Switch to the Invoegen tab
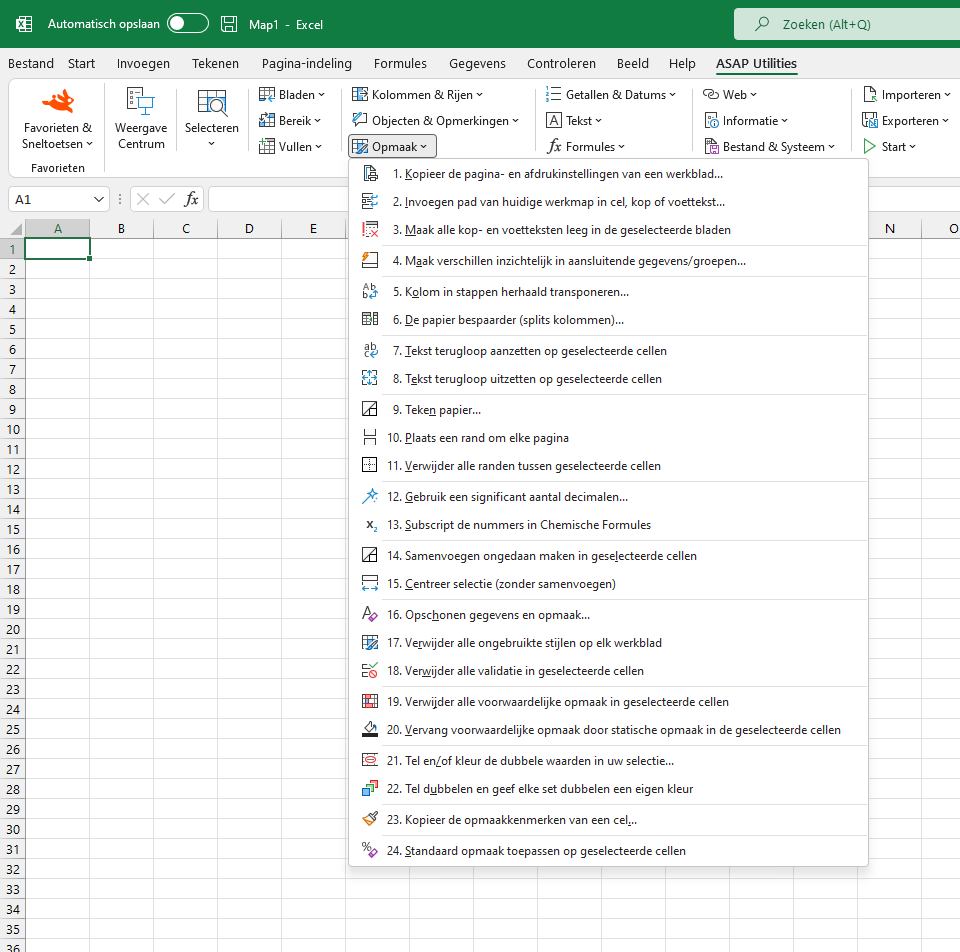Screen dimensions: 960x952 pos(143,64)
